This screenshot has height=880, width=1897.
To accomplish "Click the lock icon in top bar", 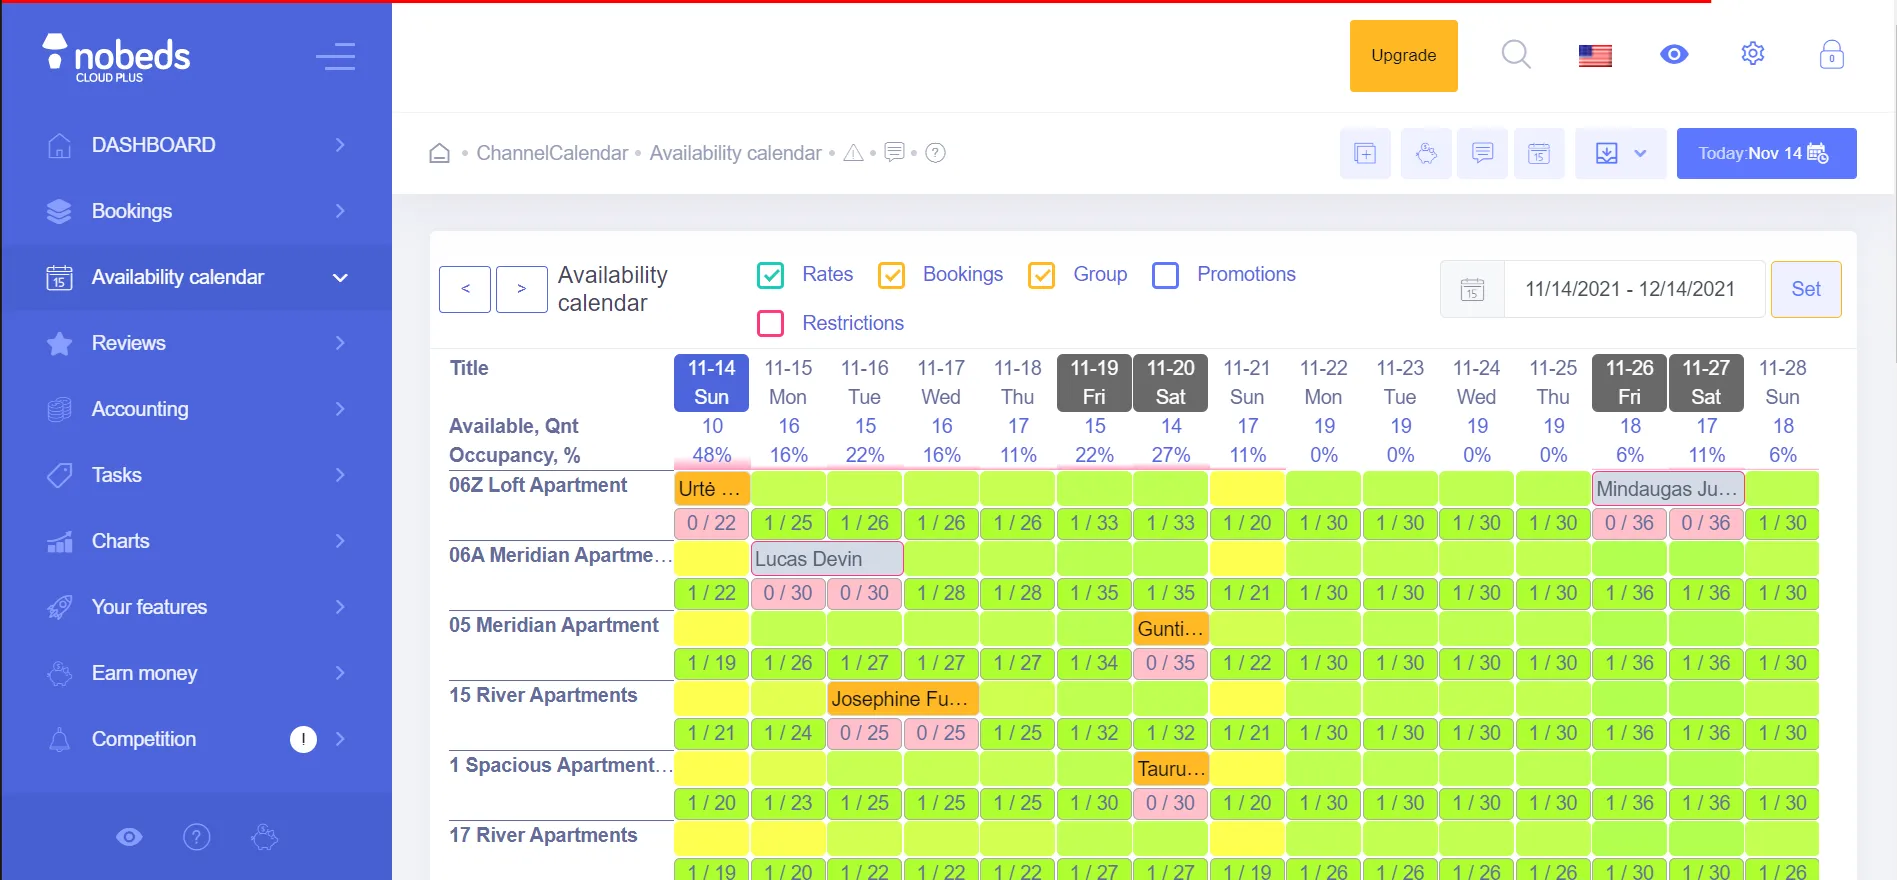I will coord(1832,55).
